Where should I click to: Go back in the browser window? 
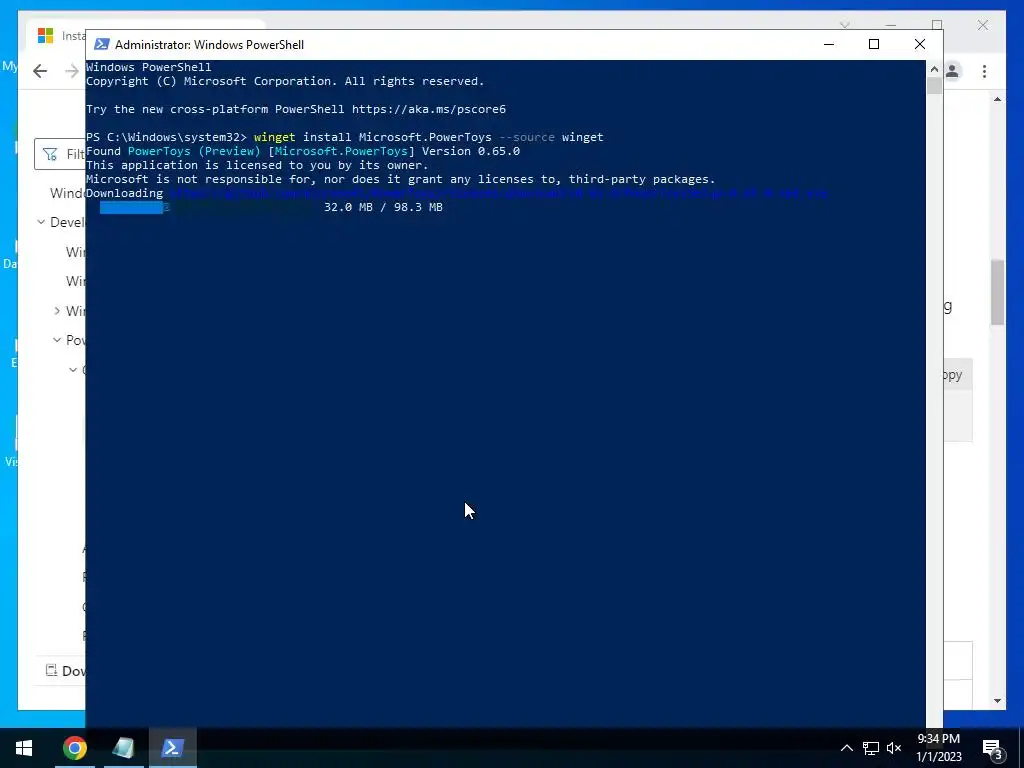tap(40, 71)
